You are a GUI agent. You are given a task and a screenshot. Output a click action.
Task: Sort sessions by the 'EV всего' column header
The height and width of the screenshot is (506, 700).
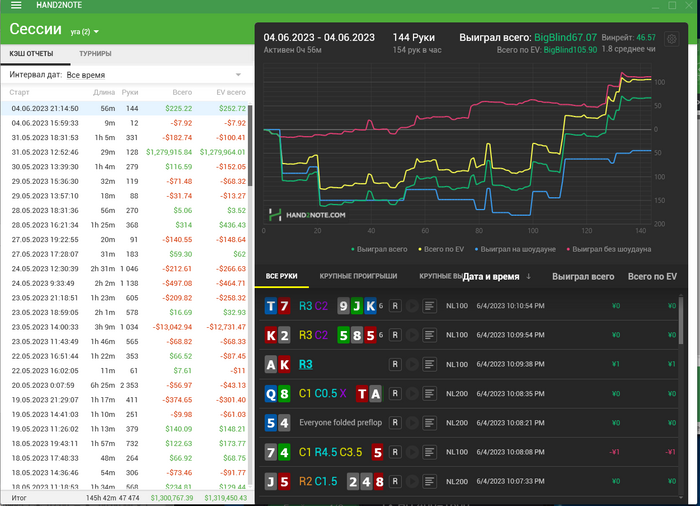click(231, 92)
